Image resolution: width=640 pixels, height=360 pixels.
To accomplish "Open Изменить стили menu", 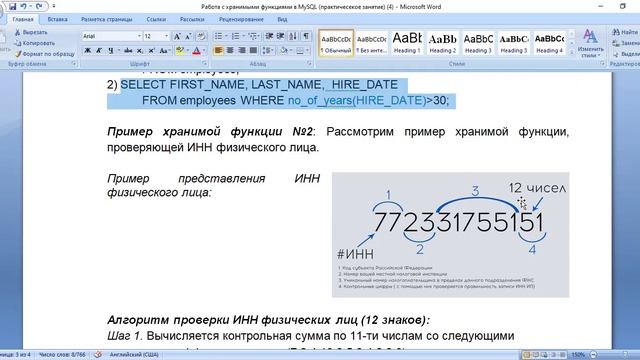I will pos(590,44).
